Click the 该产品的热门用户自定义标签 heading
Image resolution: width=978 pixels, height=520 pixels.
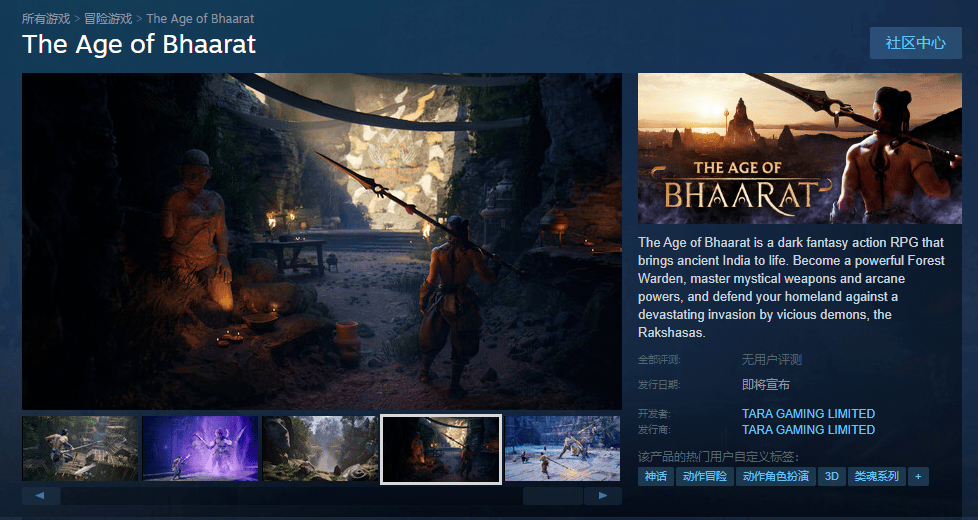[718, 456]
